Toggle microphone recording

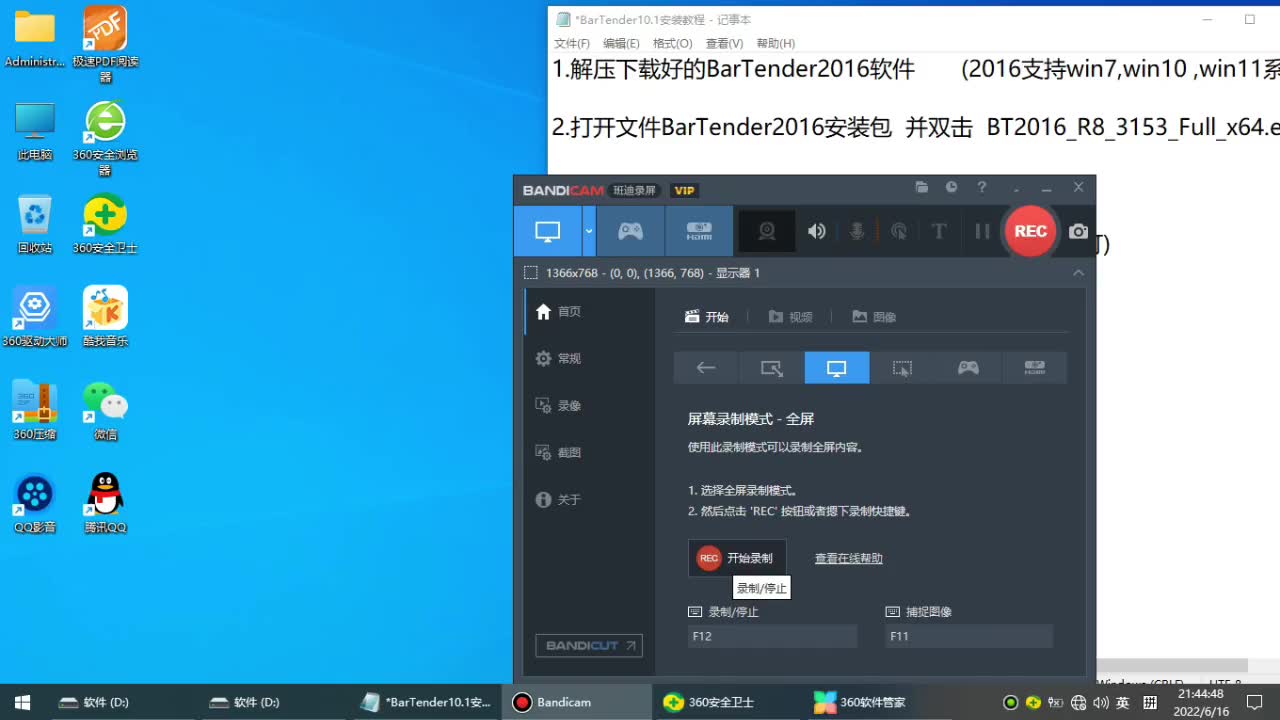coord(857,231)
